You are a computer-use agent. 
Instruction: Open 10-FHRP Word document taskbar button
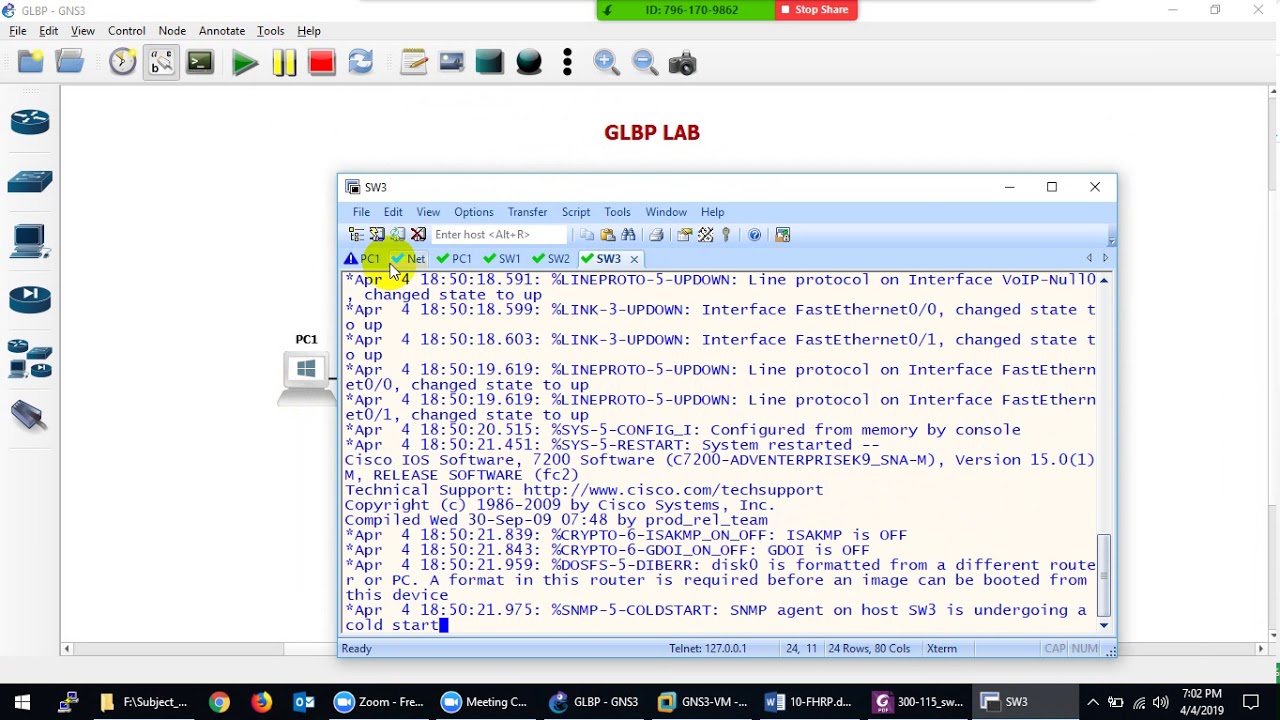[808, 702]
